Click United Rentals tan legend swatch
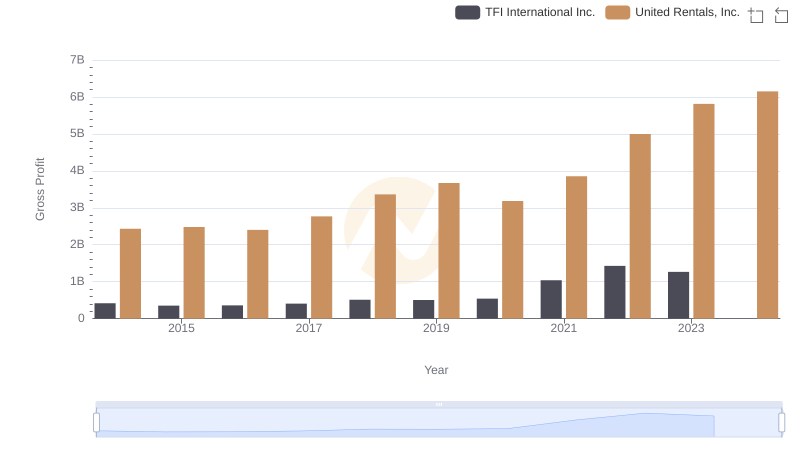The height and width of the screenshot is (461, 800). [617, 12]
